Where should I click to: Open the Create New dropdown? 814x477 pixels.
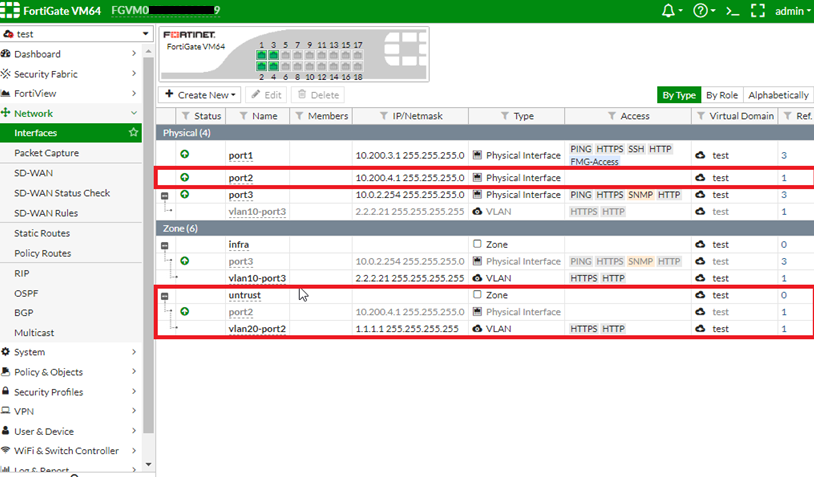[200, 95]
